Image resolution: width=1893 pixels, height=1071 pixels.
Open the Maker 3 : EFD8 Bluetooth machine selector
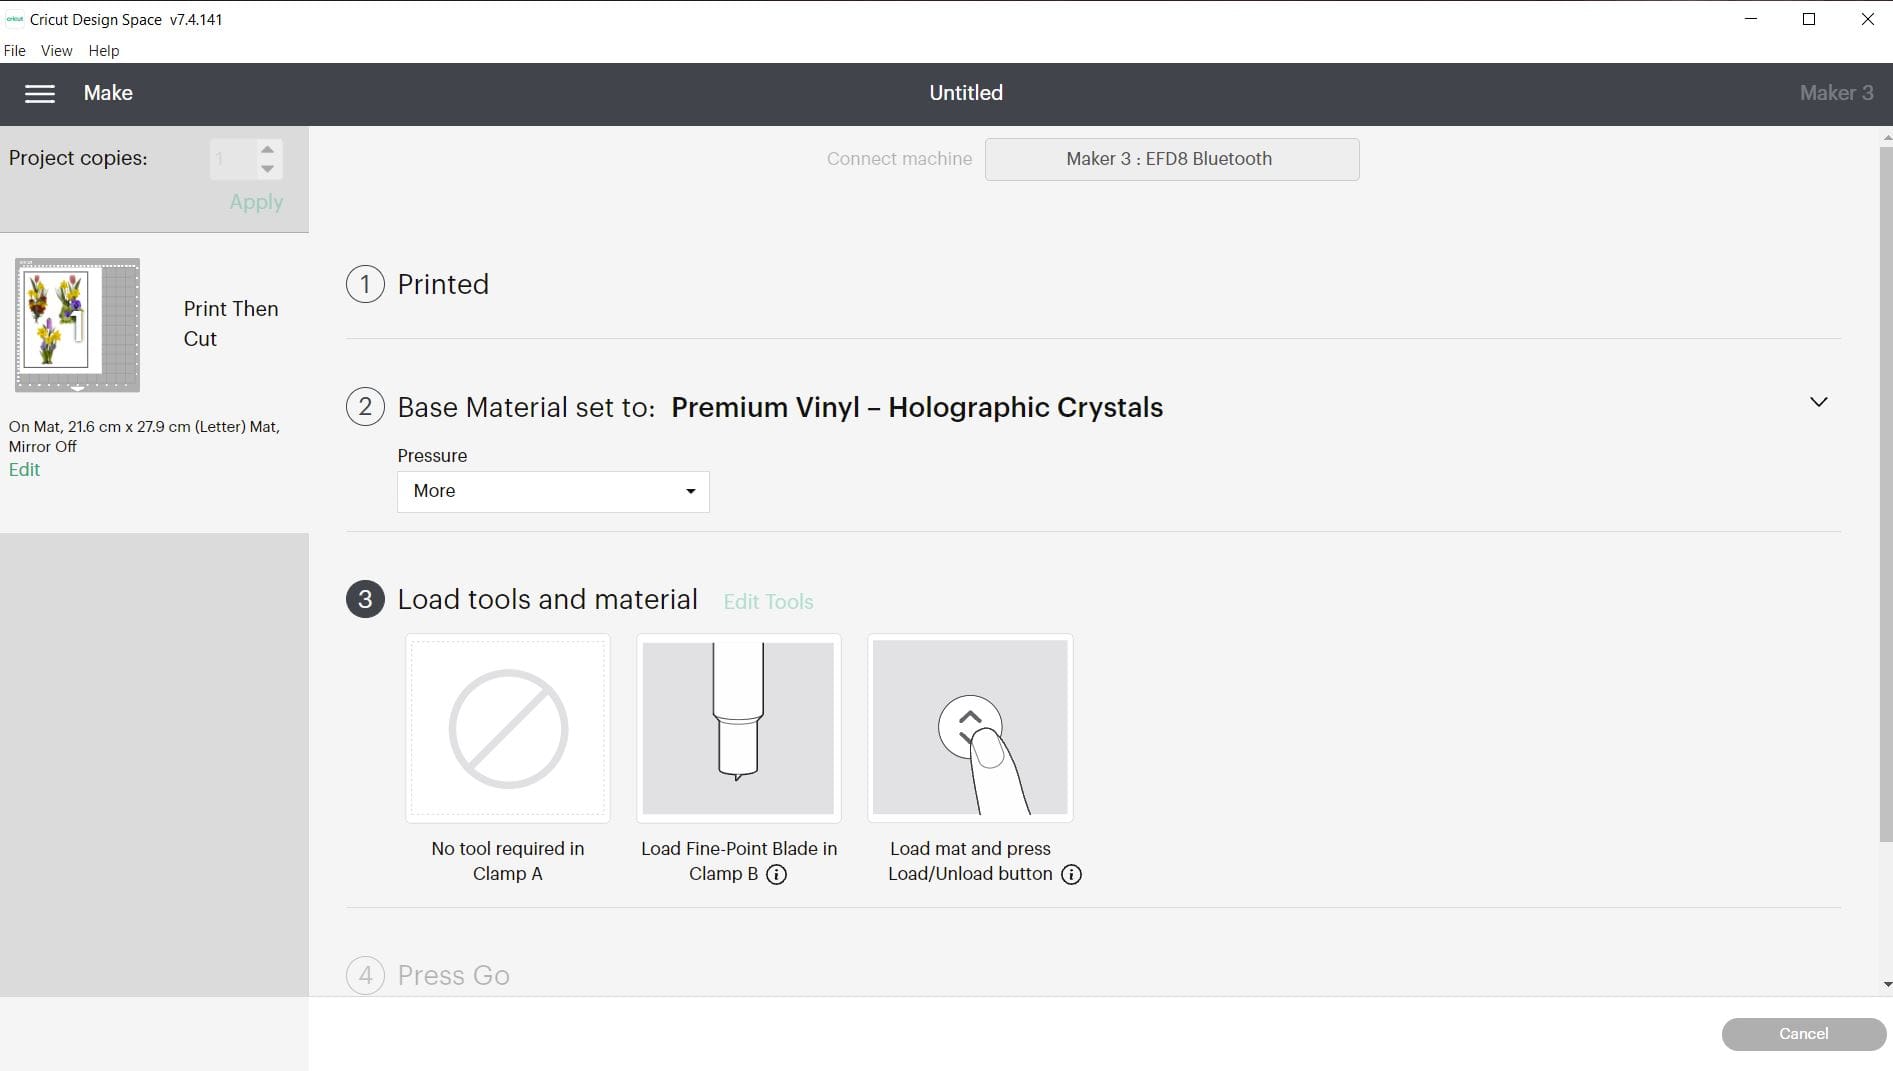click(1172, 159)
